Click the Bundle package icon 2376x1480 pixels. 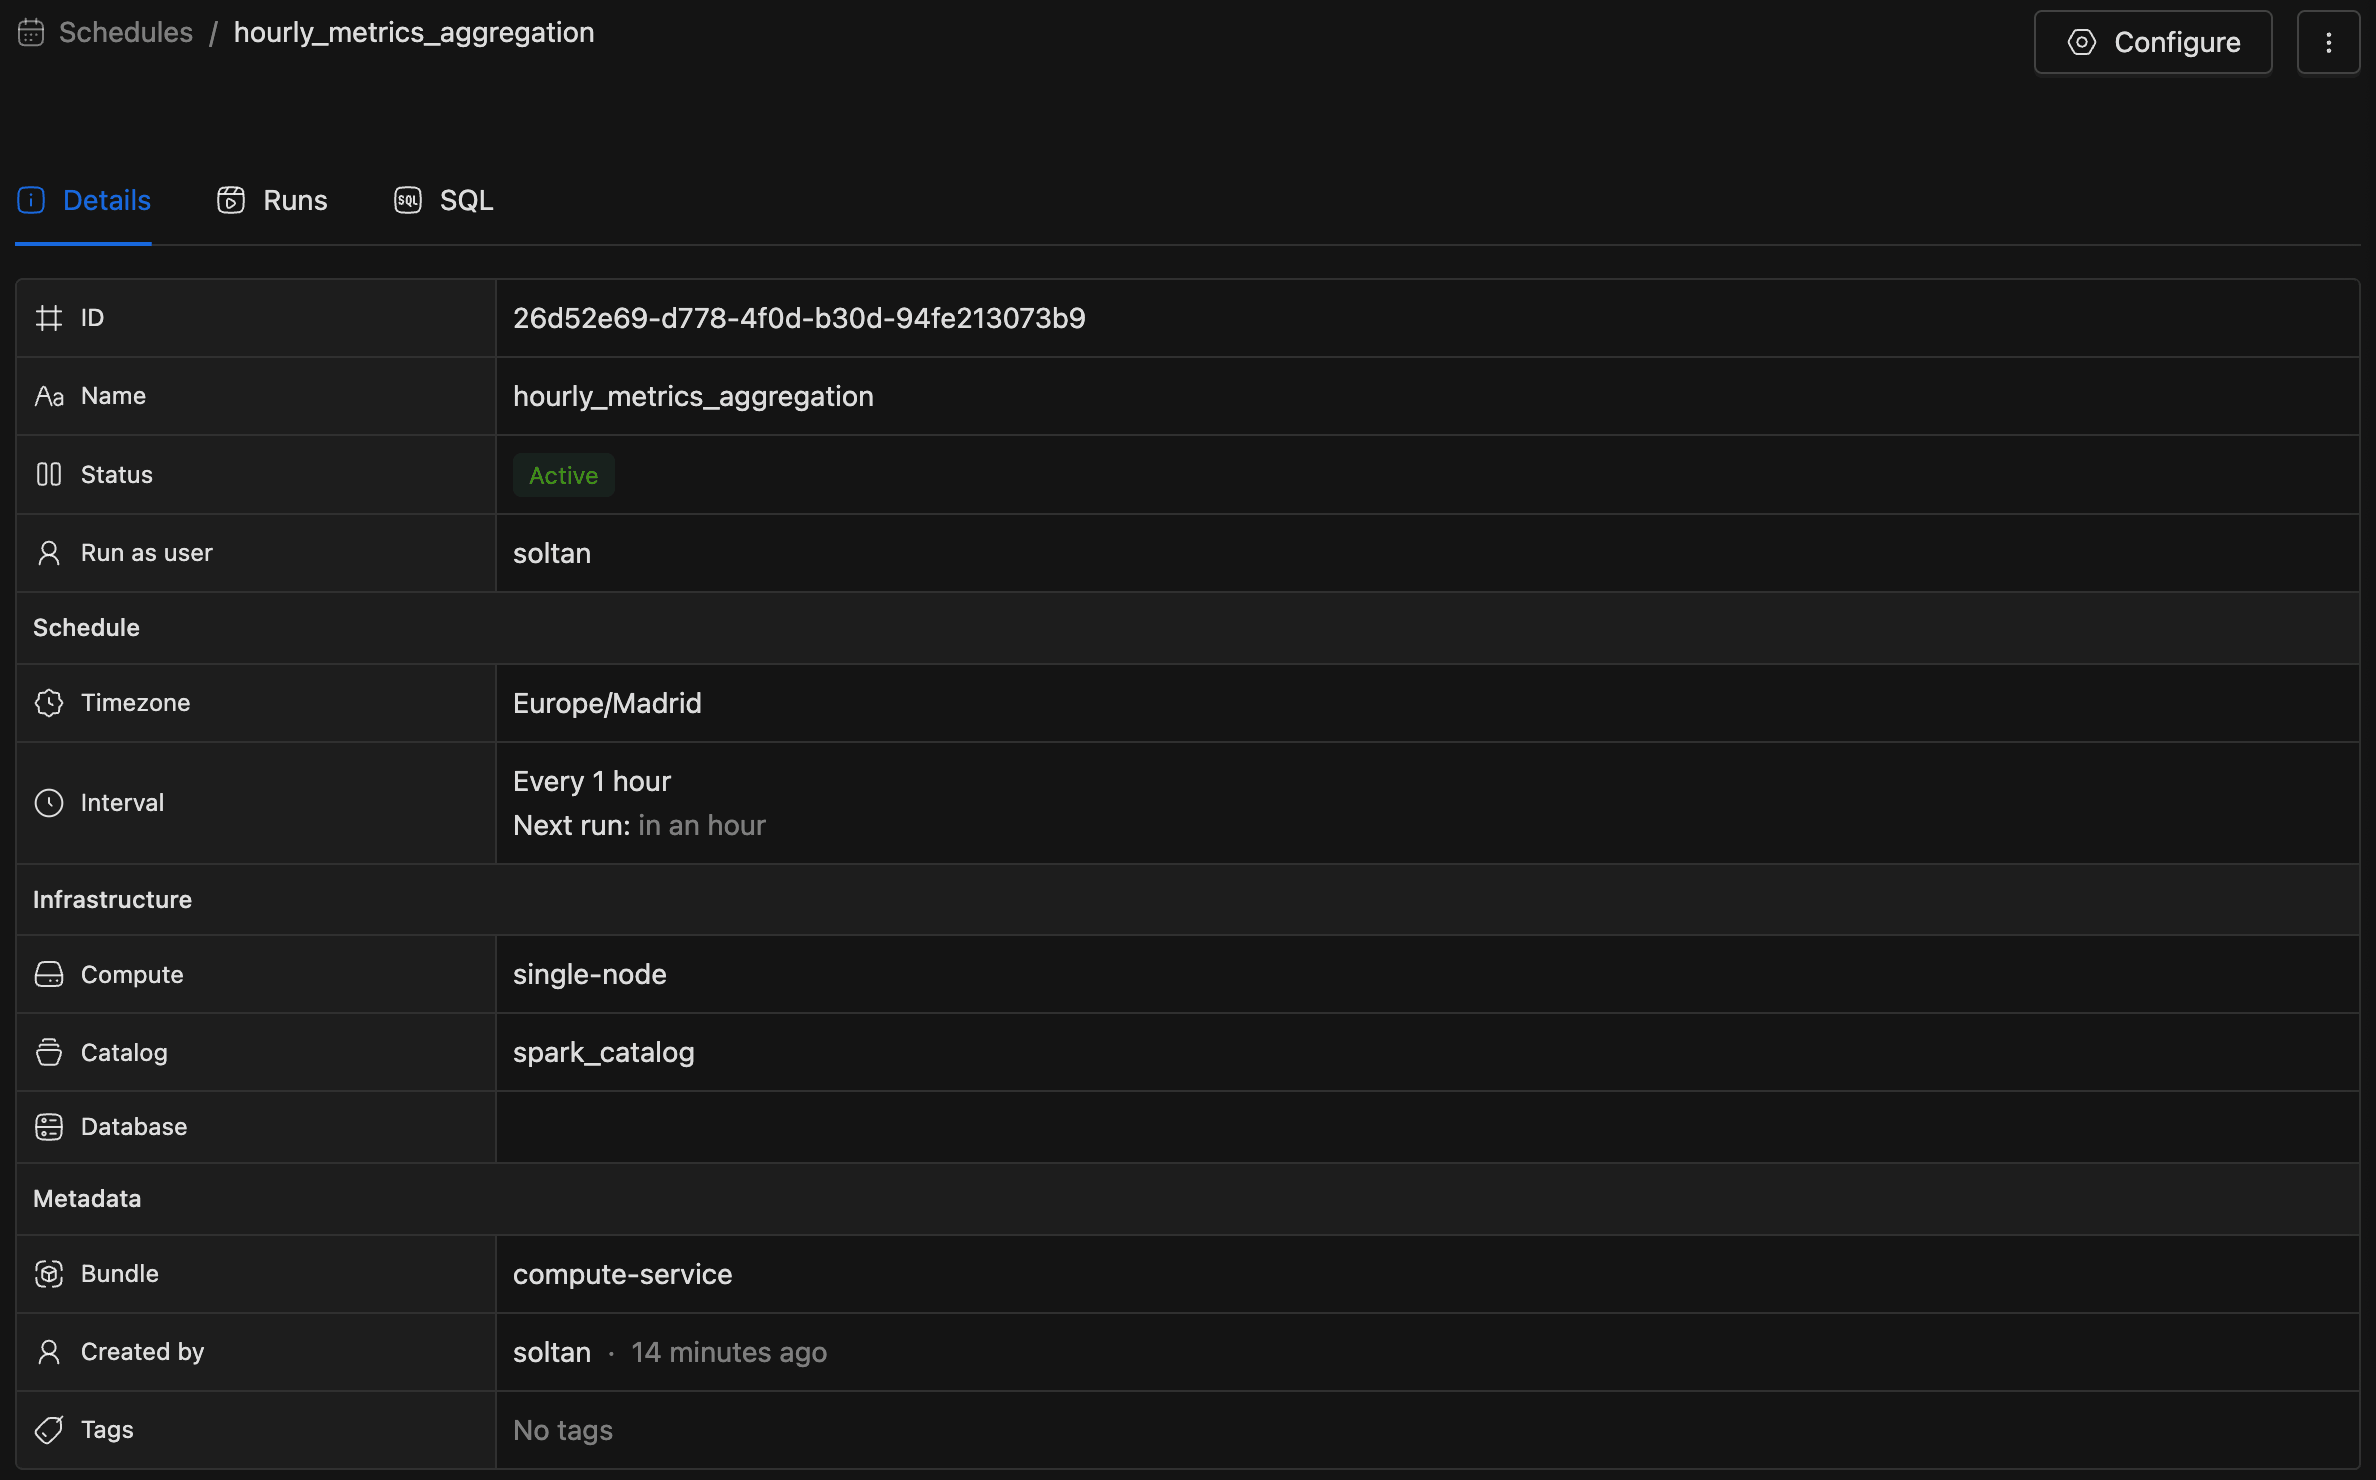[49, 1274]
